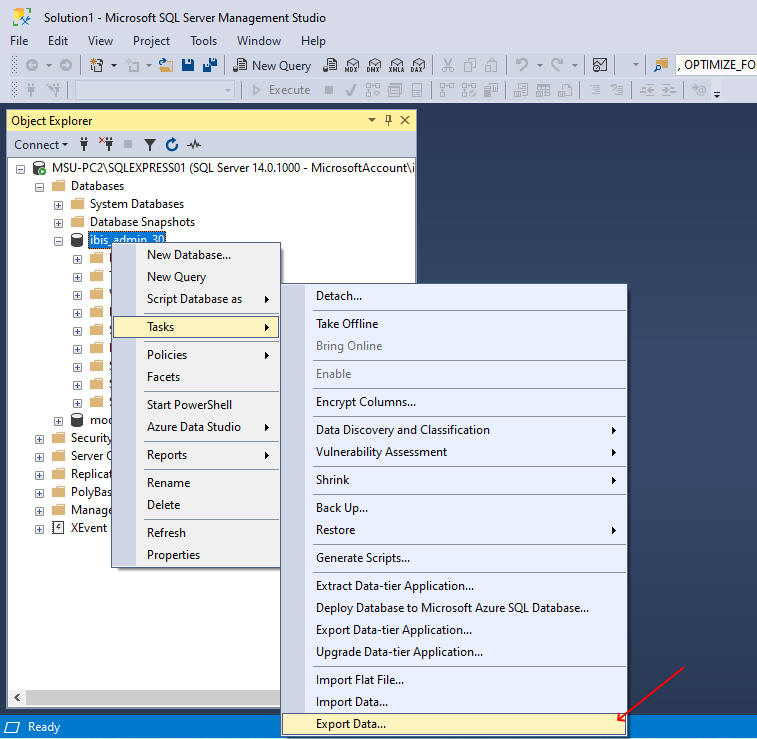757x739 pixels.
Task: Click the Navigate Backward icon
Action: tap(32, 65)
